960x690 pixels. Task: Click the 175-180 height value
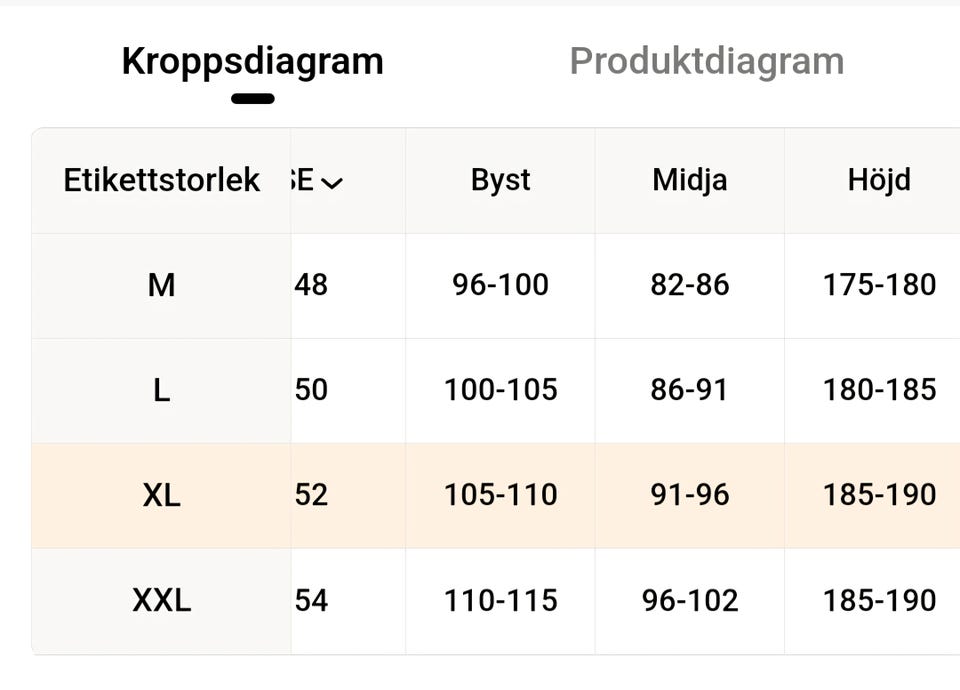[x=878, y=286]
